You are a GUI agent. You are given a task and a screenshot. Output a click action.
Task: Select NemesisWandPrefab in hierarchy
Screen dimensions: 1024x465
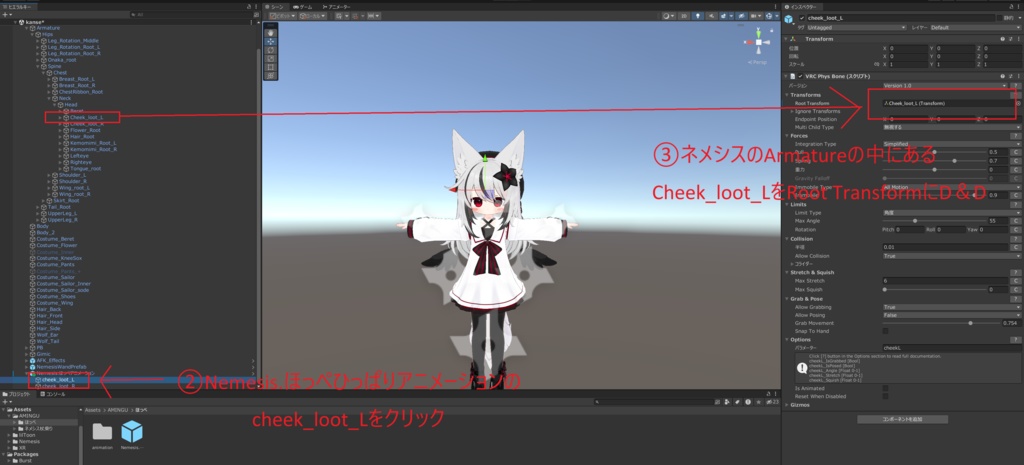(61, 367)
